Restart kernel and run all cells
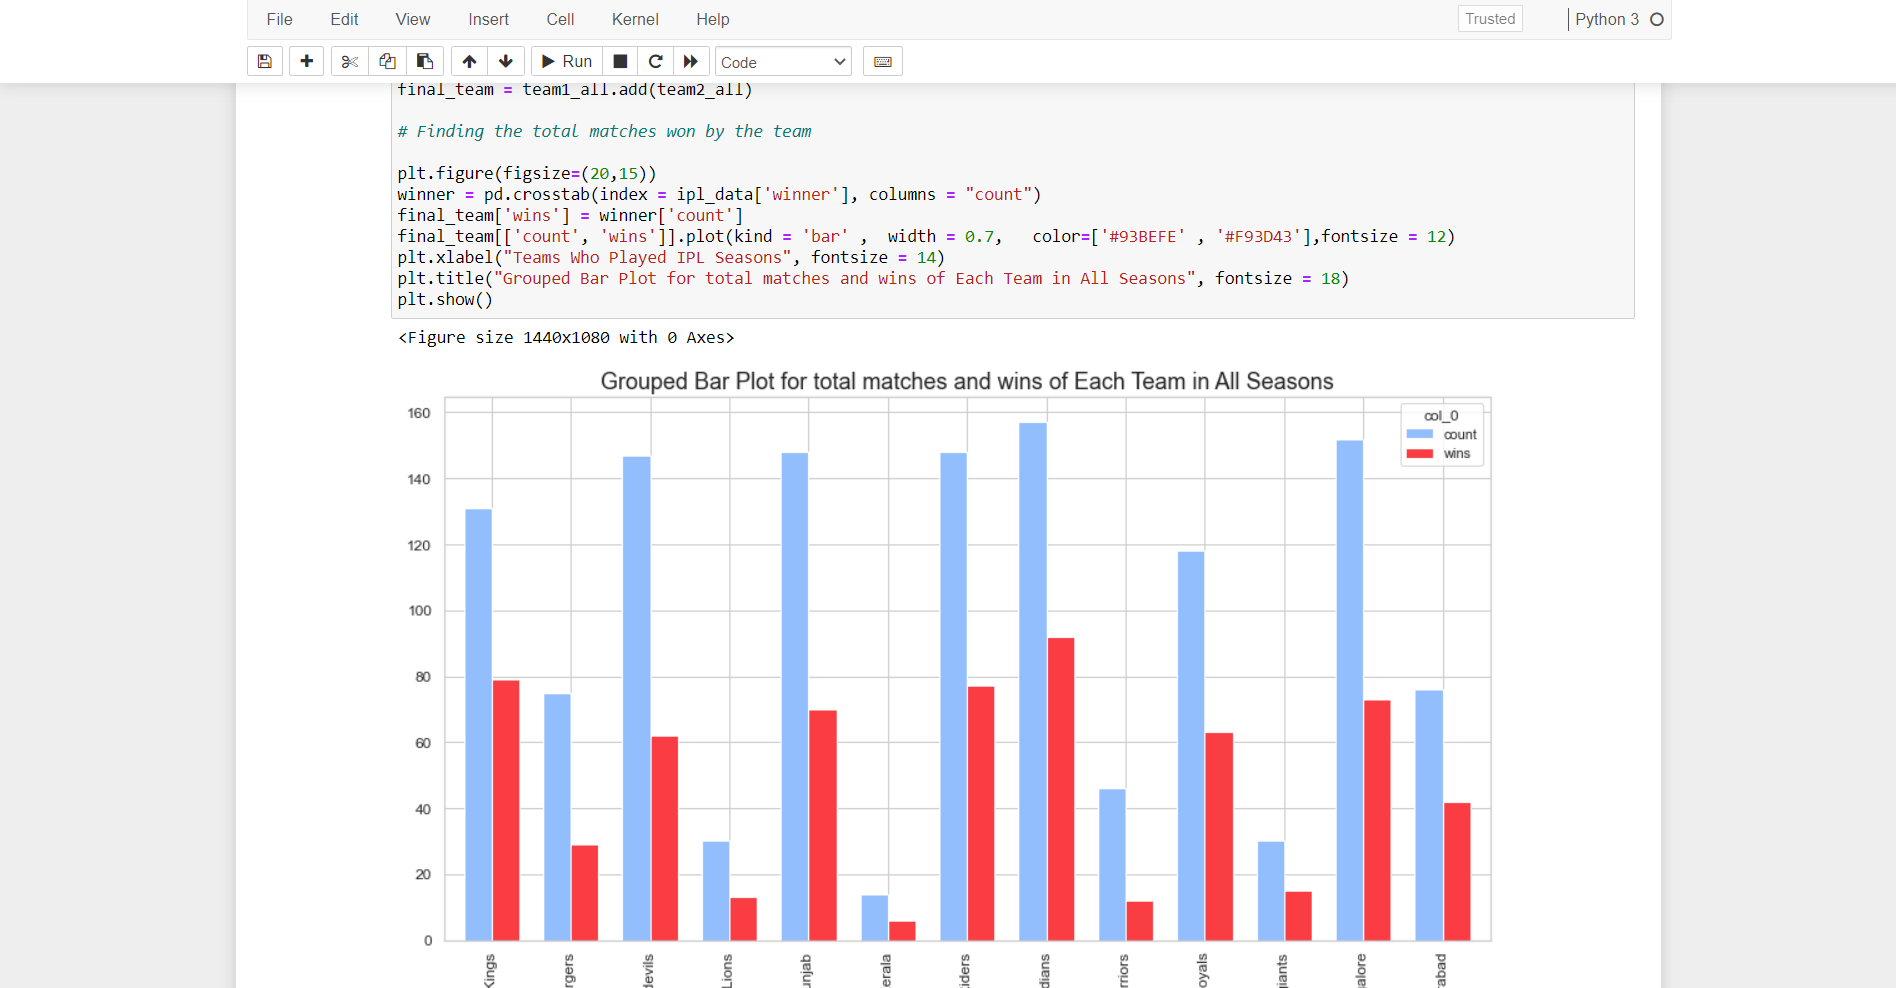 coord(691,61)
